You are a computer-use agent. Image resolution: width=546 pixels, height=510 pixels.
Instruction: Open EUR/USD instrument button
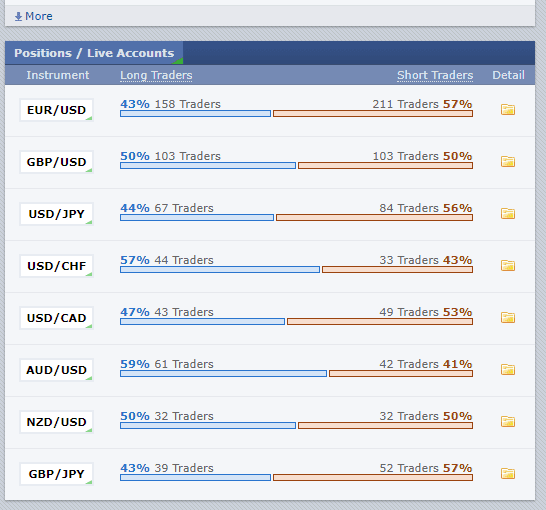[56, 110]
